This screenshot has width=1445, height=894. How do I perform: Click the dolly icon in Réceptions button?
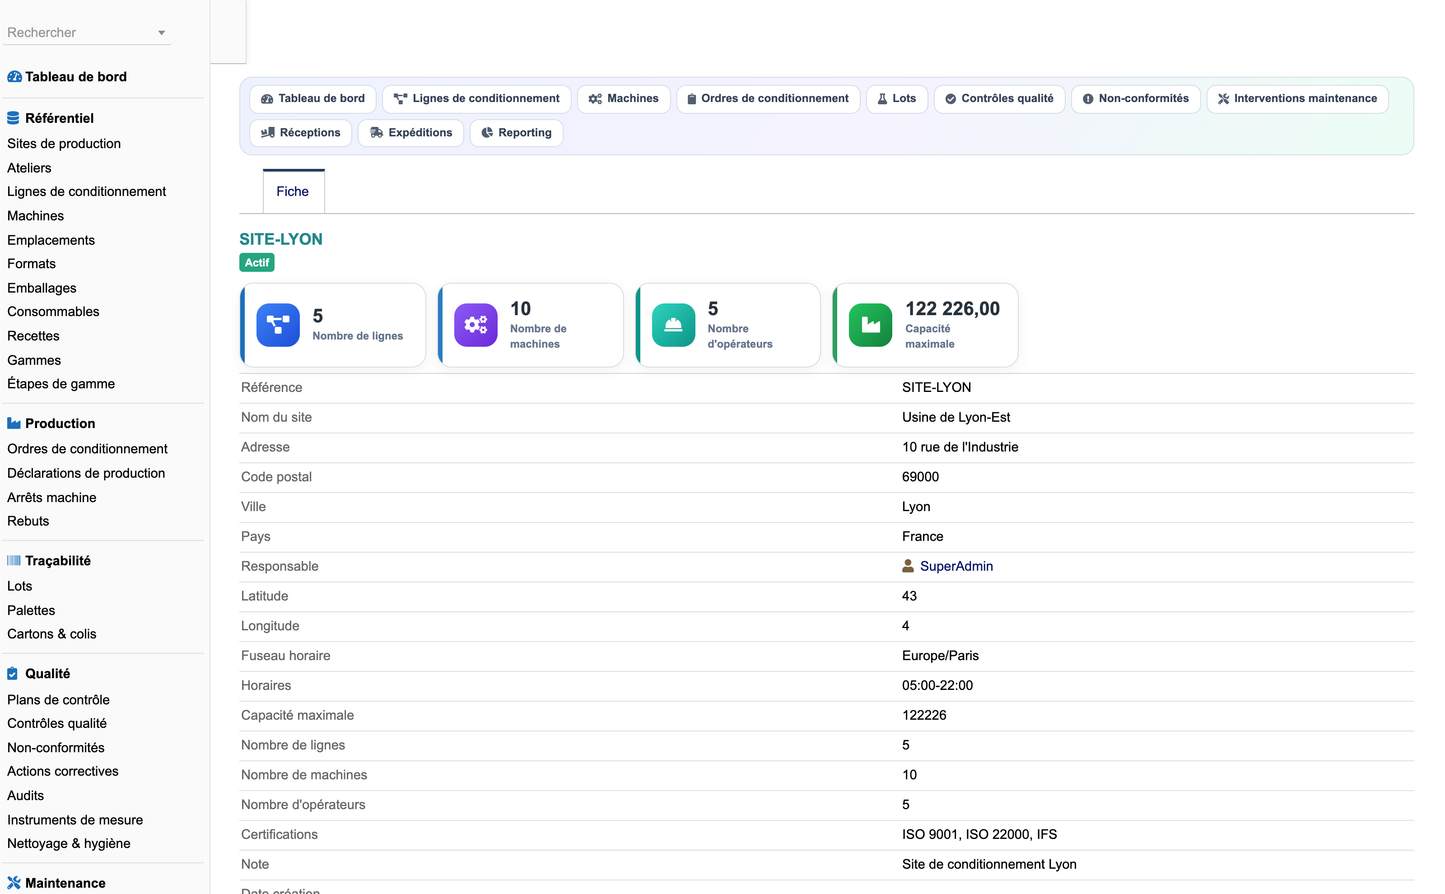(x=268, y=133)
